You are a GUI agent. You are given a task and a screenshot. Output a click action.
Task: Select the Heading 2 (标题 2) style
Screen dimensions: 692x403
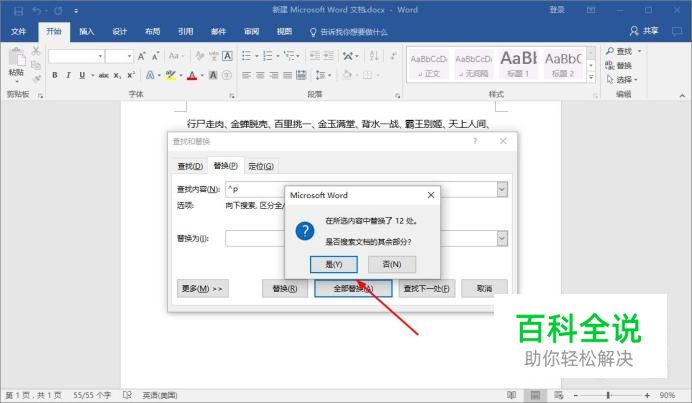pyautogui.click(x=563, y=65)
